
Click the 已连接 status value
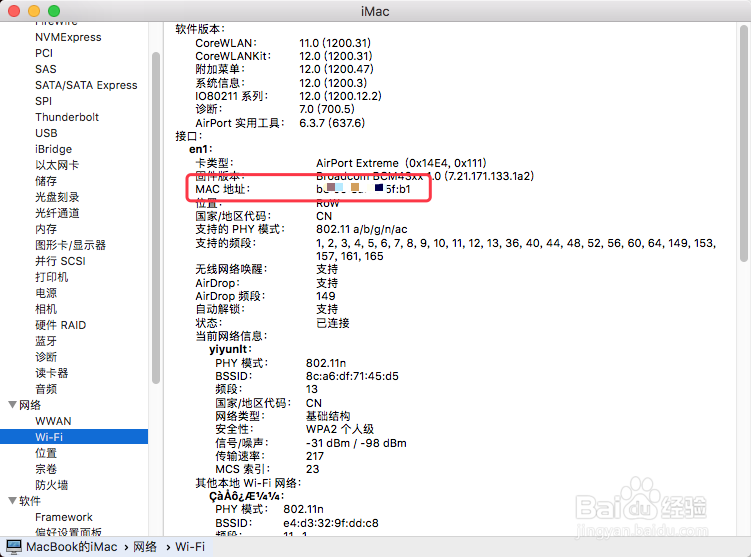[333, 323]
